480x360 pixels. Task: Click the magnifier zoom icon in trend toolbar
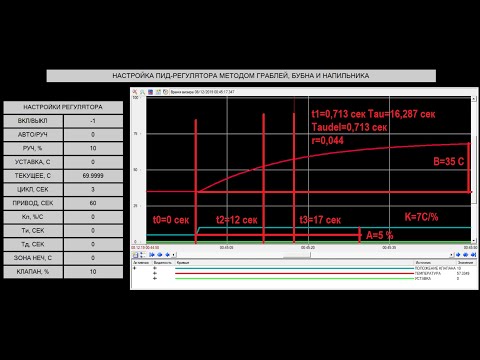[x=142, y=92]
